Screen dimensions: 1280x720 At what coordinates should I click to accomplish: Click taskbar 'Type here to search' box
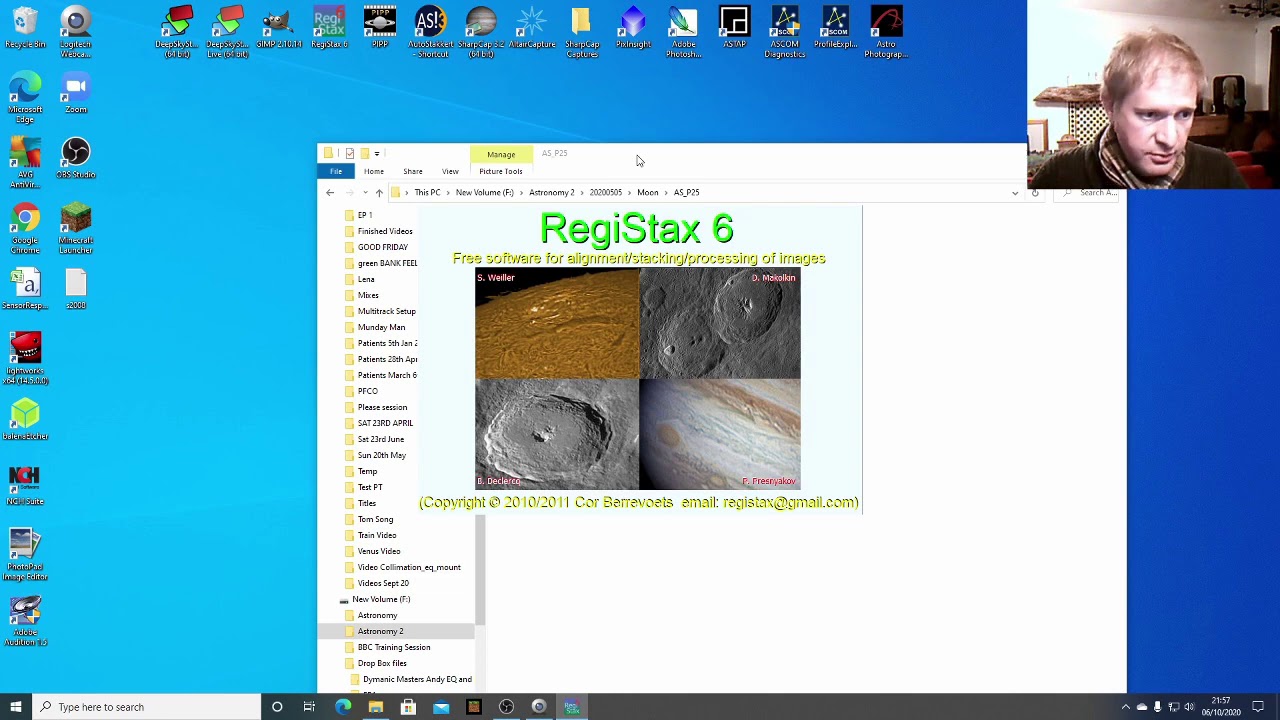146,707
